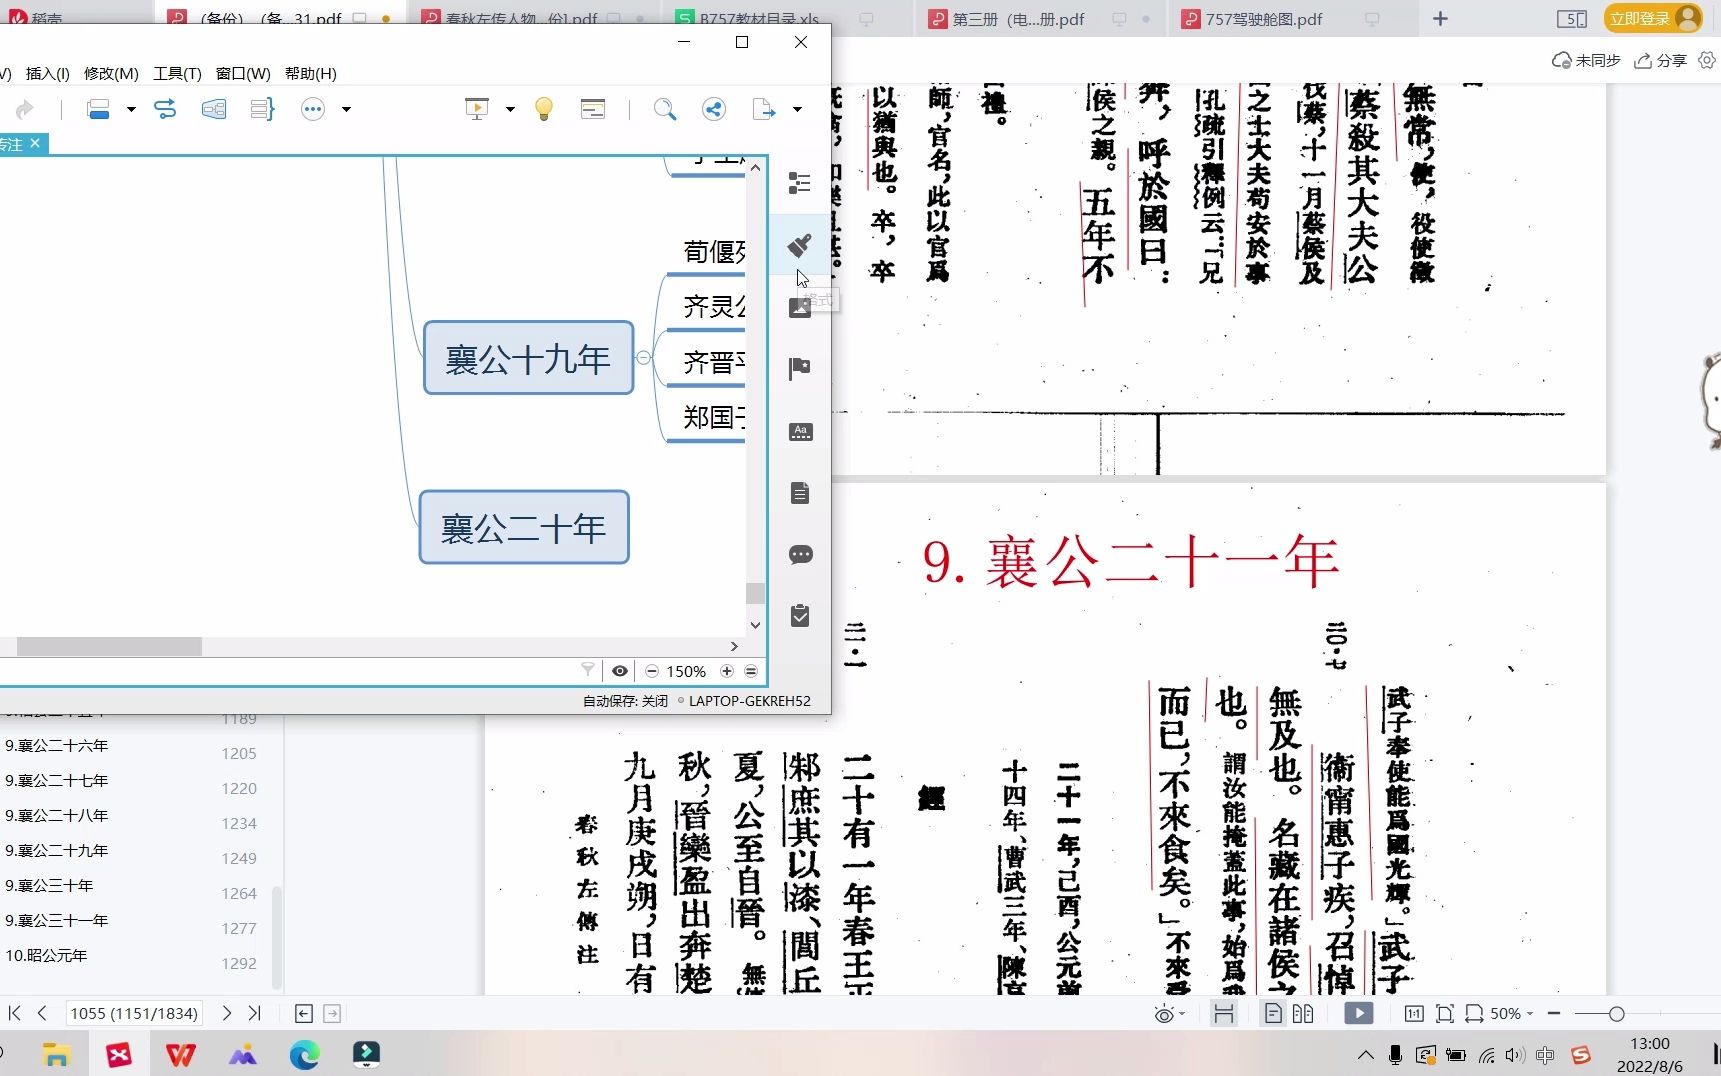The height and width of the screenshot is (1076, 1721).
Task: Open bookmark 9.襄公二十九年
Action: click(x=57, y=850)
